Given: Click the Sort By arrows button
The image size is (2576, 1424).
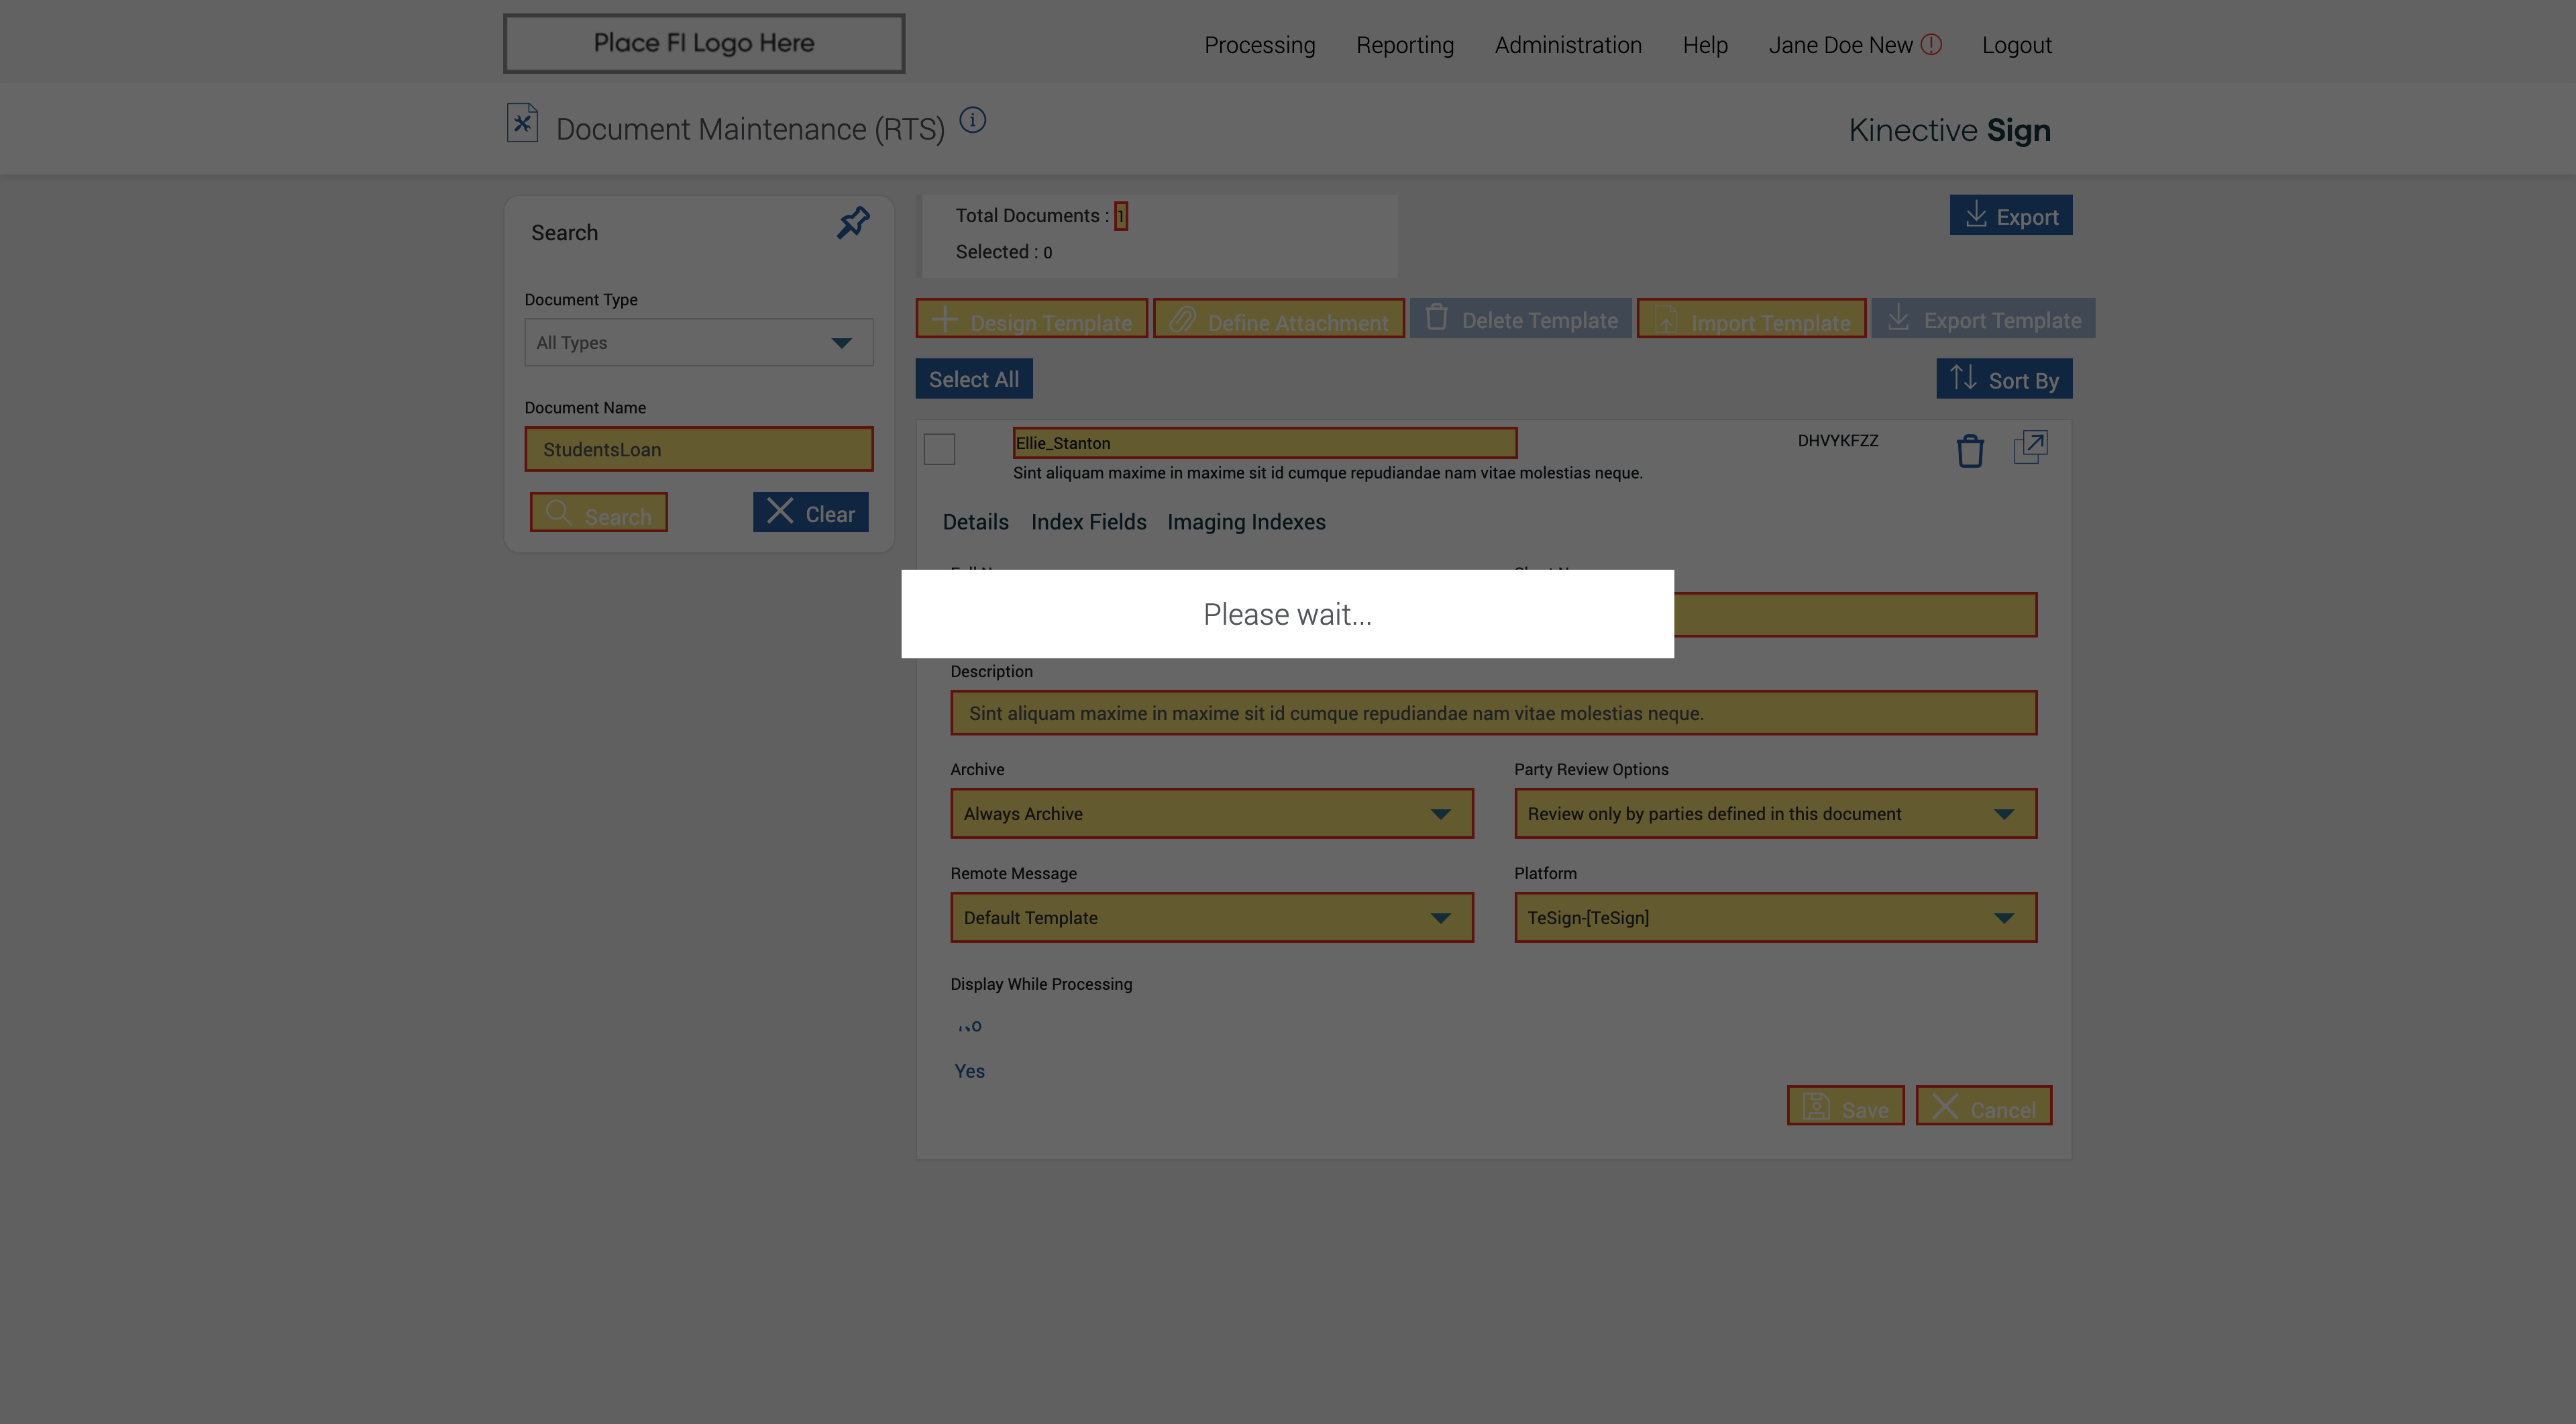Looking at the screenshot, I should pos(2003,379).
